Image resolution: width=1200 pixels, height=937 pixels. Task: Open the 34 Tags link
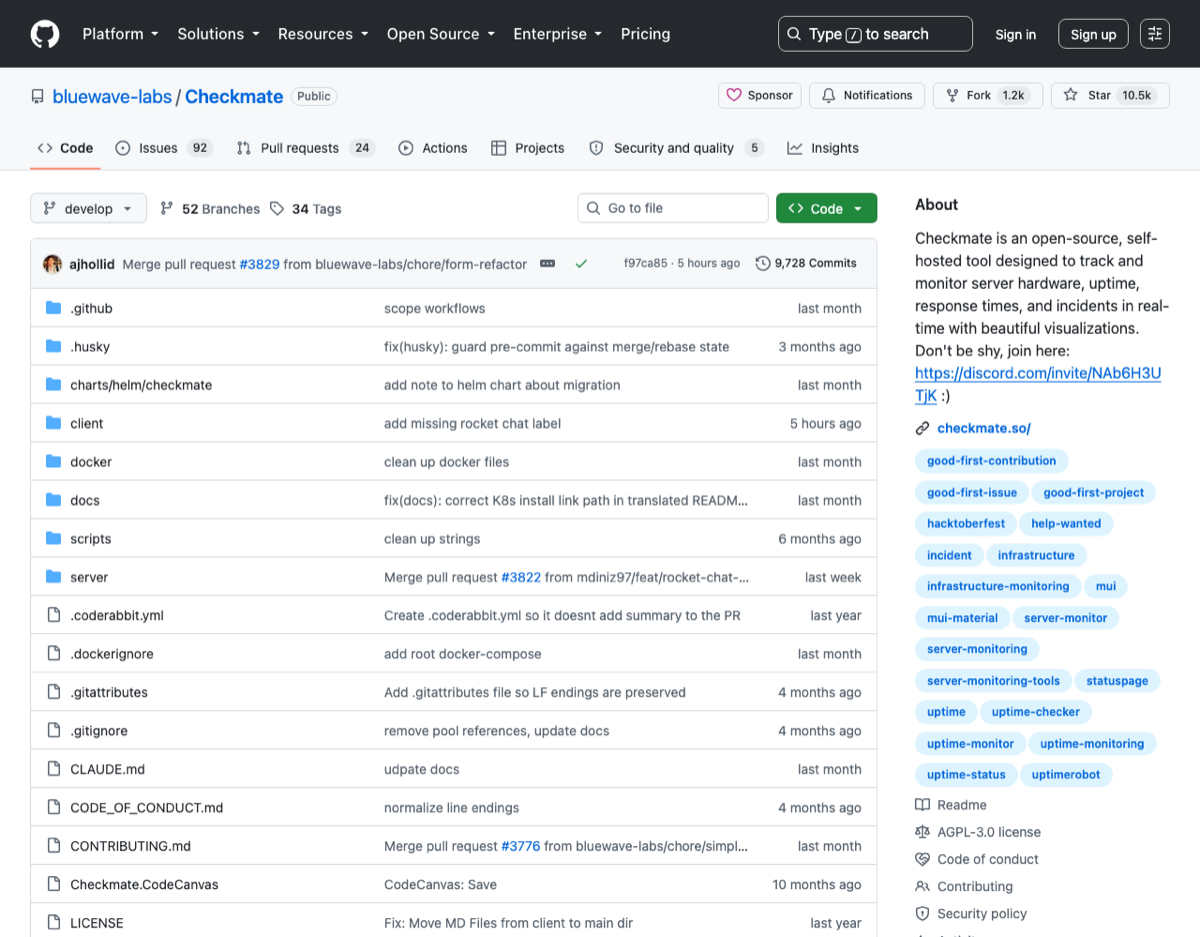[x=306, y=209]
